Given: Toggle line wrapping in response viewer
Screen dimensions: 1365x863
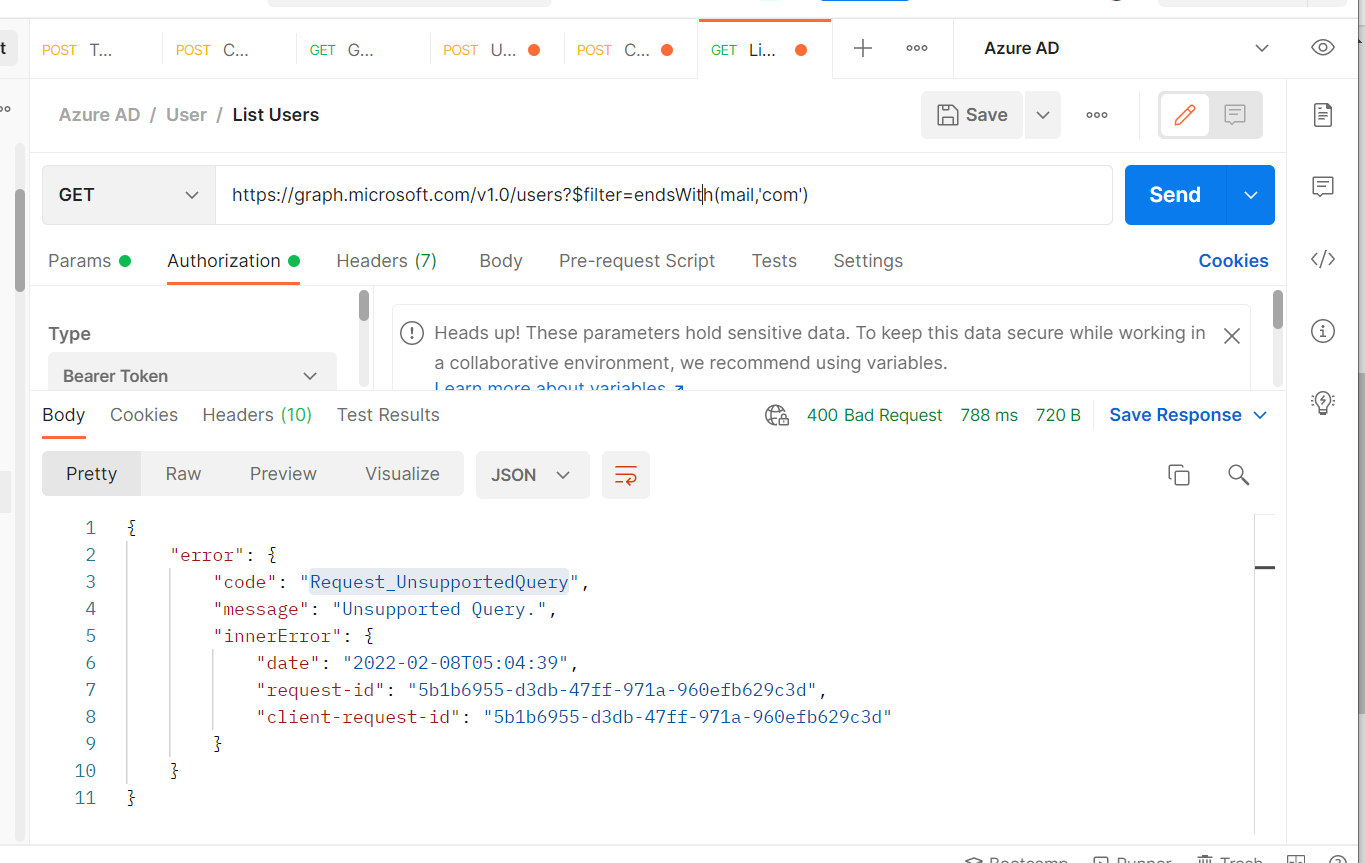Looking at the screenshot, I should 625,475.
